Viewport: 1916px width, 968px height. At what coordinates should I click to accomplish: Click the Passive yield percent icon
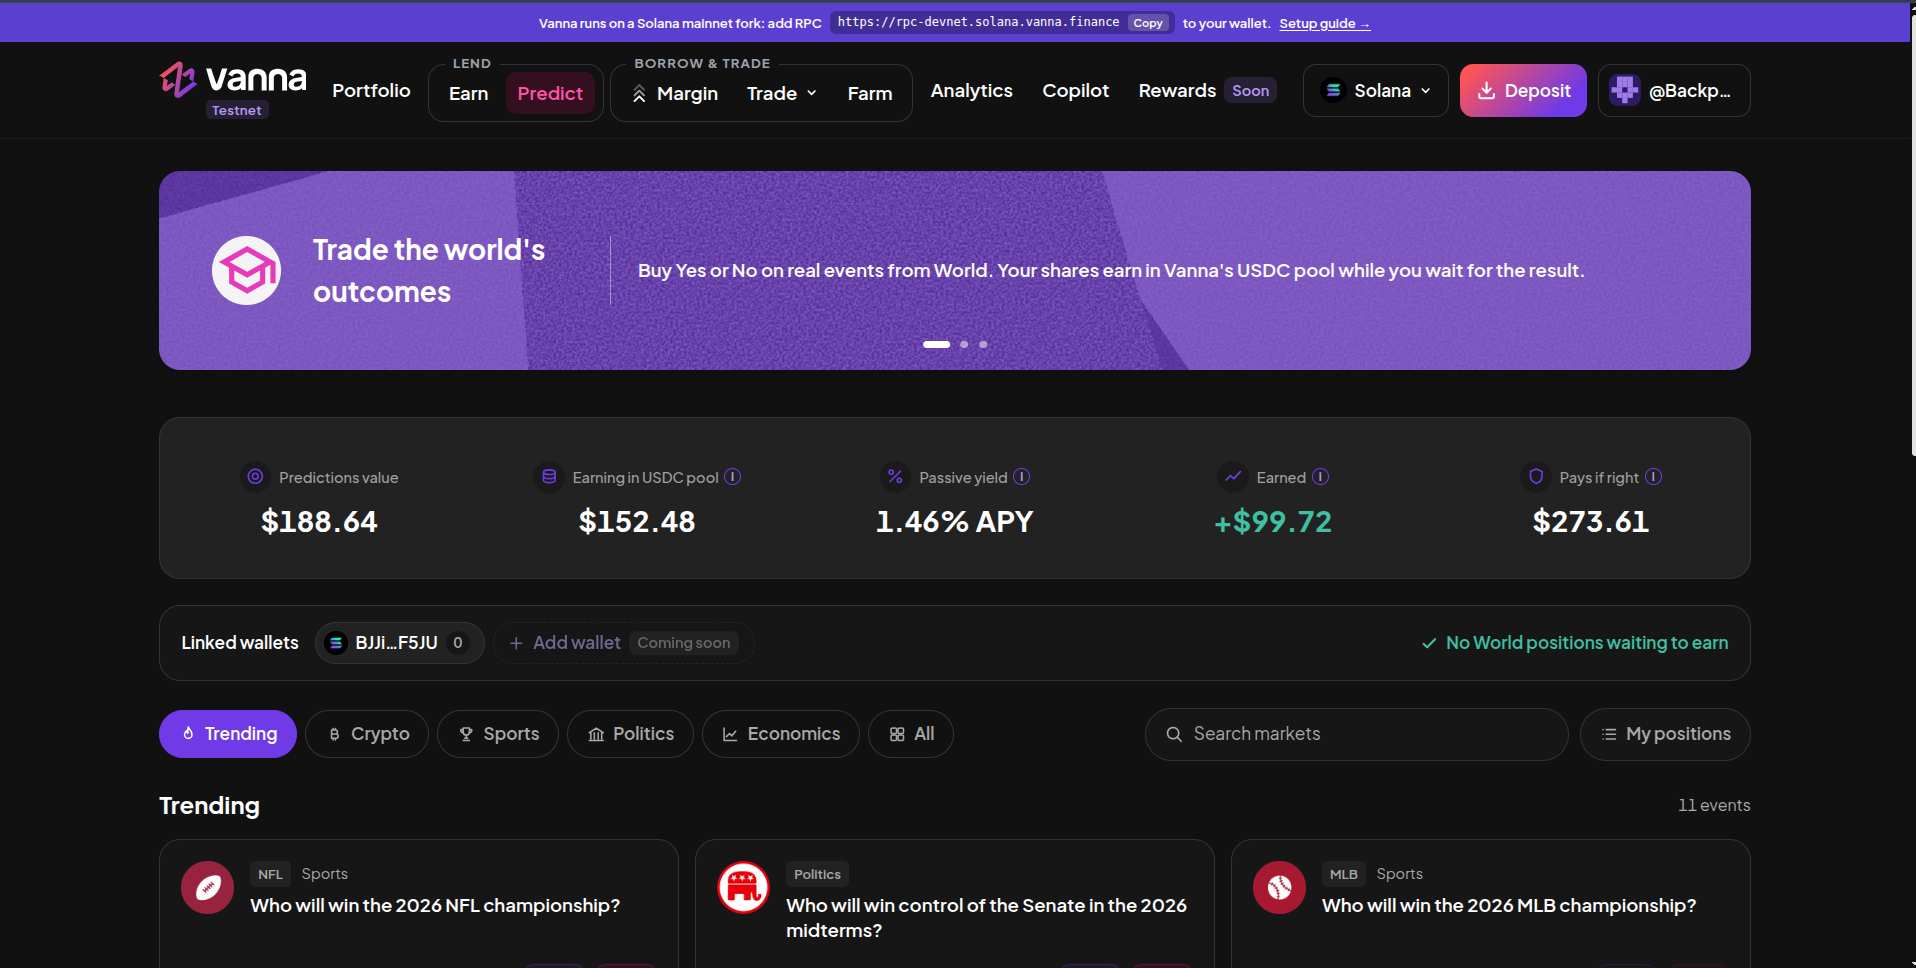point(895,477)
